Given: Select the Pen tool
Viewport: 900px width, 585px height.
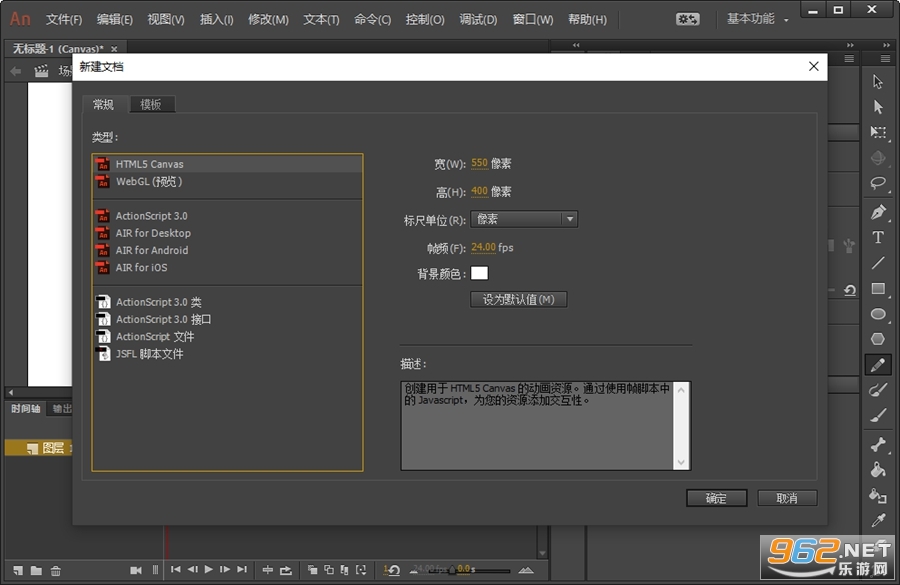Looking at the screenshot, I should point(878,212).
